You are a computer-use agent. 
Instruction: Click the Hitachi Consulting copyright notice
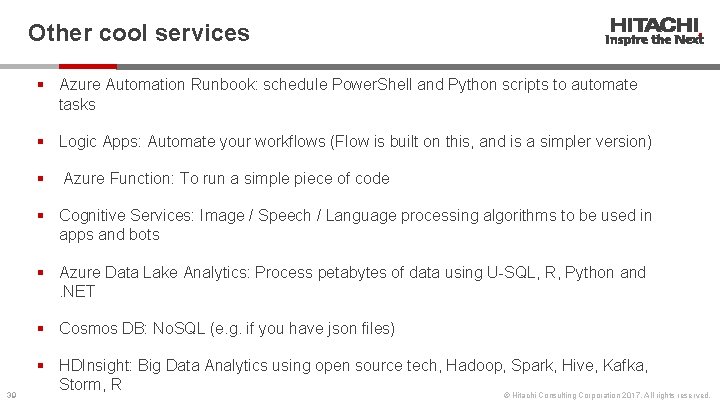pos(608,396)
